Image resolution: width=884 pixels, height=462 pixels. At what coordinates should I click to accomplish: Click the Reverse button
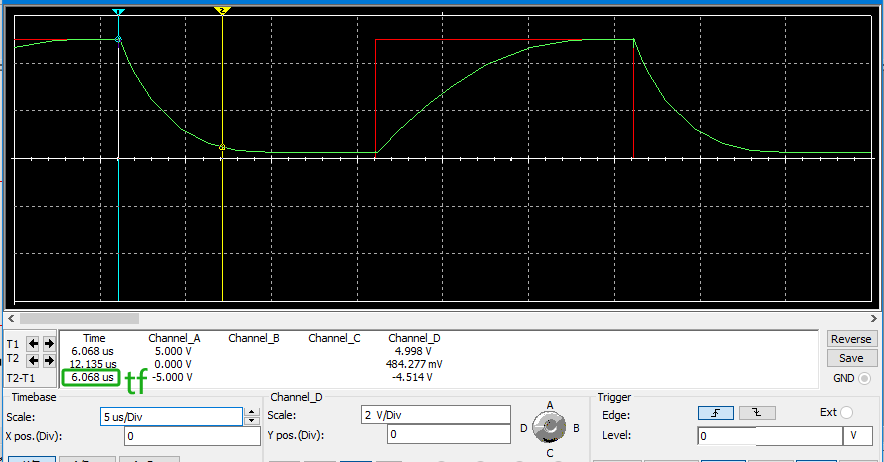[851, 339]
